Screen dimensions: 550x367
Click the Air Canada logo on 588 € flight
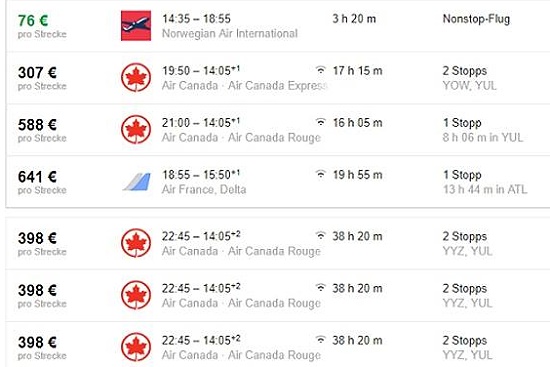(136, 129)
